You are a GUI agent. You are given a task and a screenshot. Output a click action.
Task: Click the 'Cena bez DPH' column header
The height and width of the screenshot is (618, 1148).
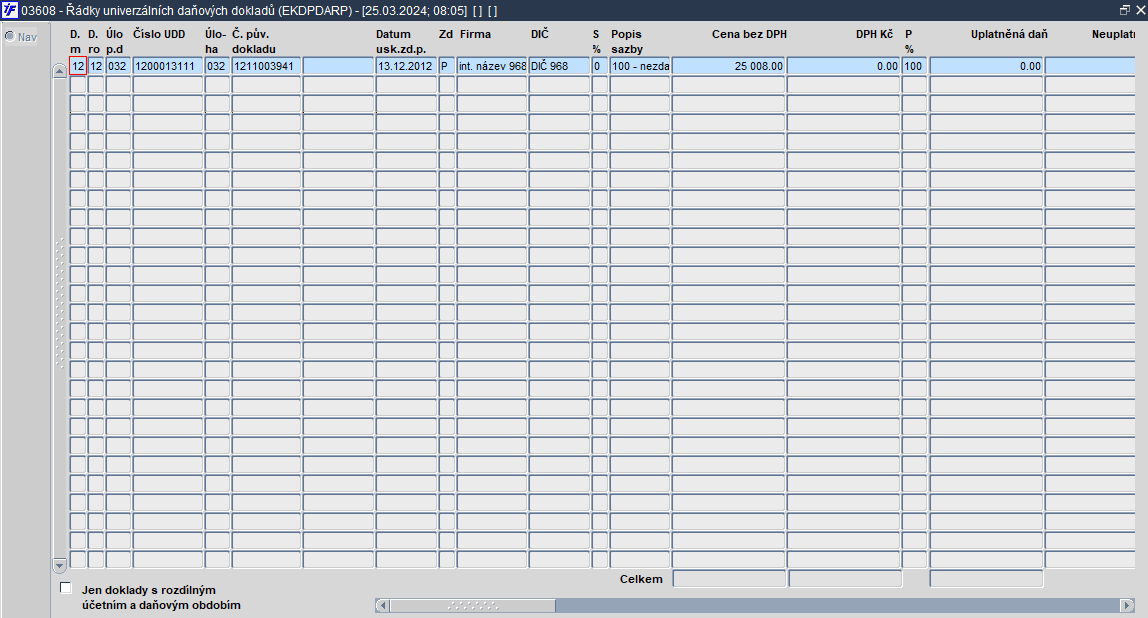pyautogui.click(x=749, y=34)
